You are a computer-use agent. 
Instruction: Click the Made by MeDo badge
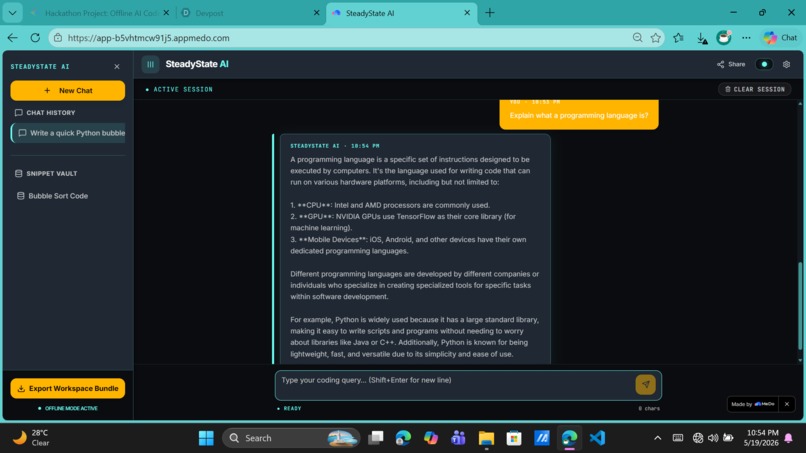(753, 404)
